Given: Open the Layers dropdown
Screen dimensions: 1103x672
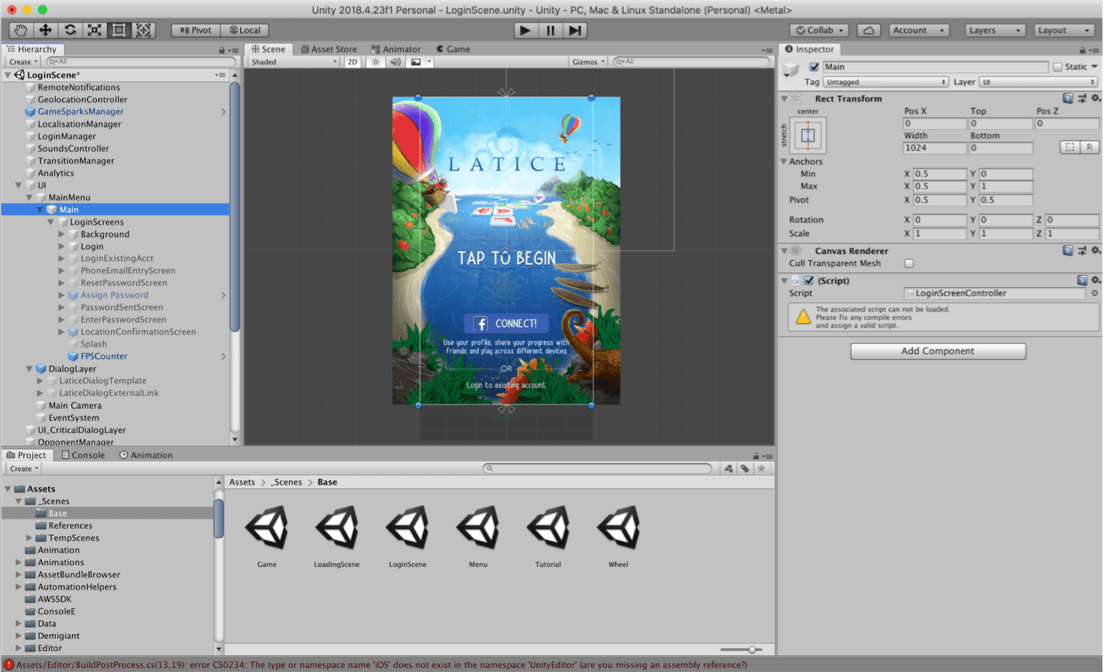Looking at the screenshot, I should click(995, 30).
